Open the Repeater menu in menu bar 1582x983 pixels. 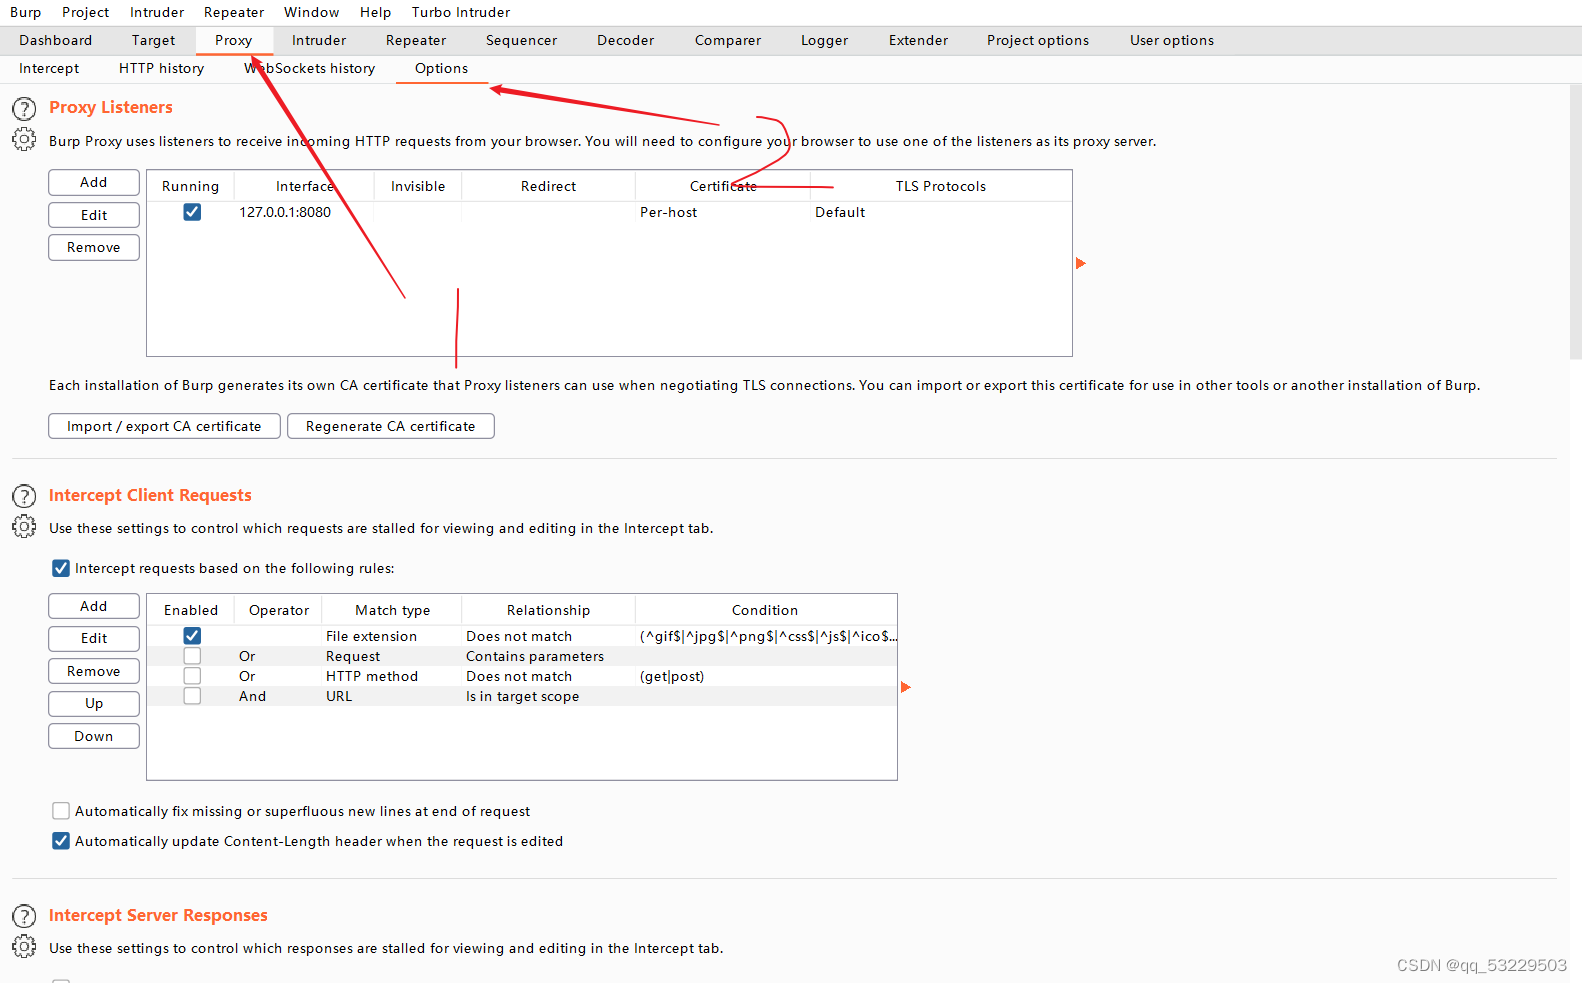(234, 12)
